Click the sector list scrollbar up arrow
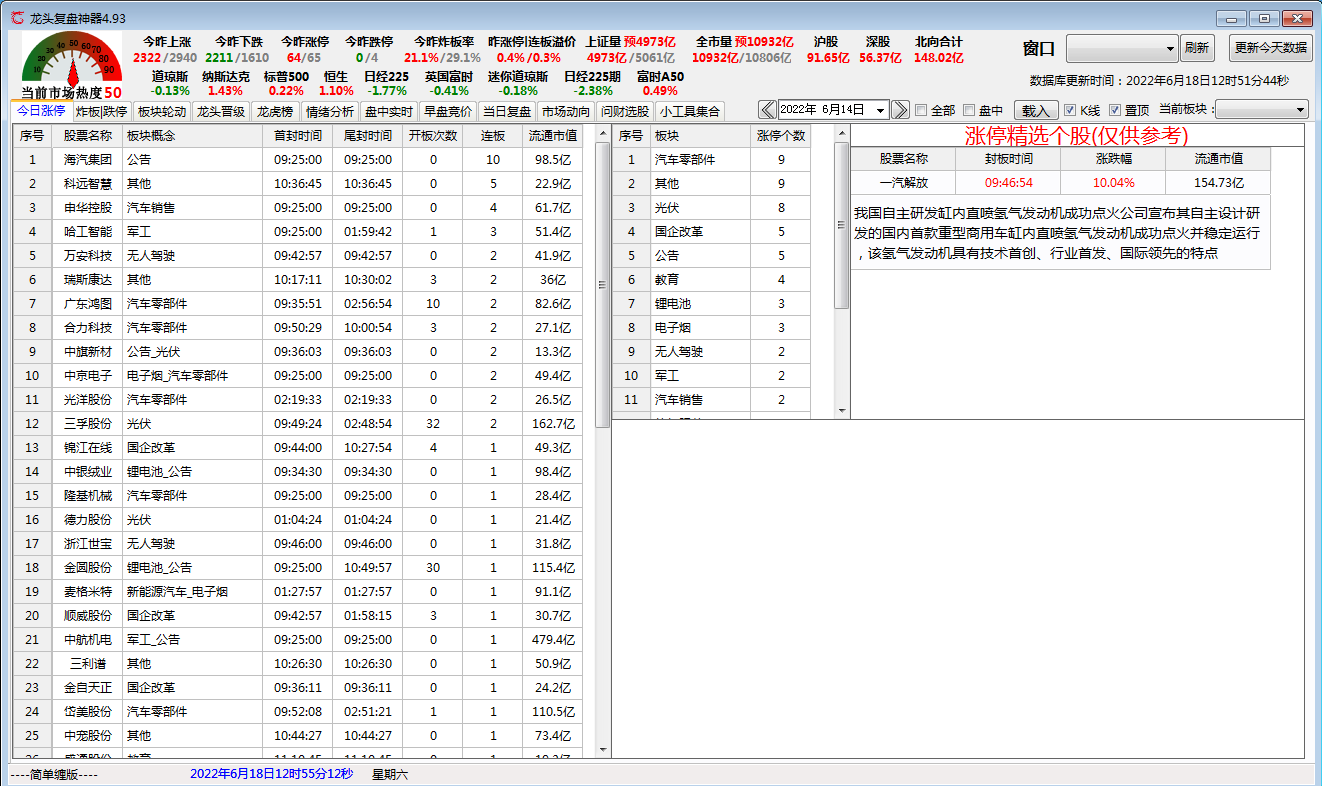 coord(841,132)
